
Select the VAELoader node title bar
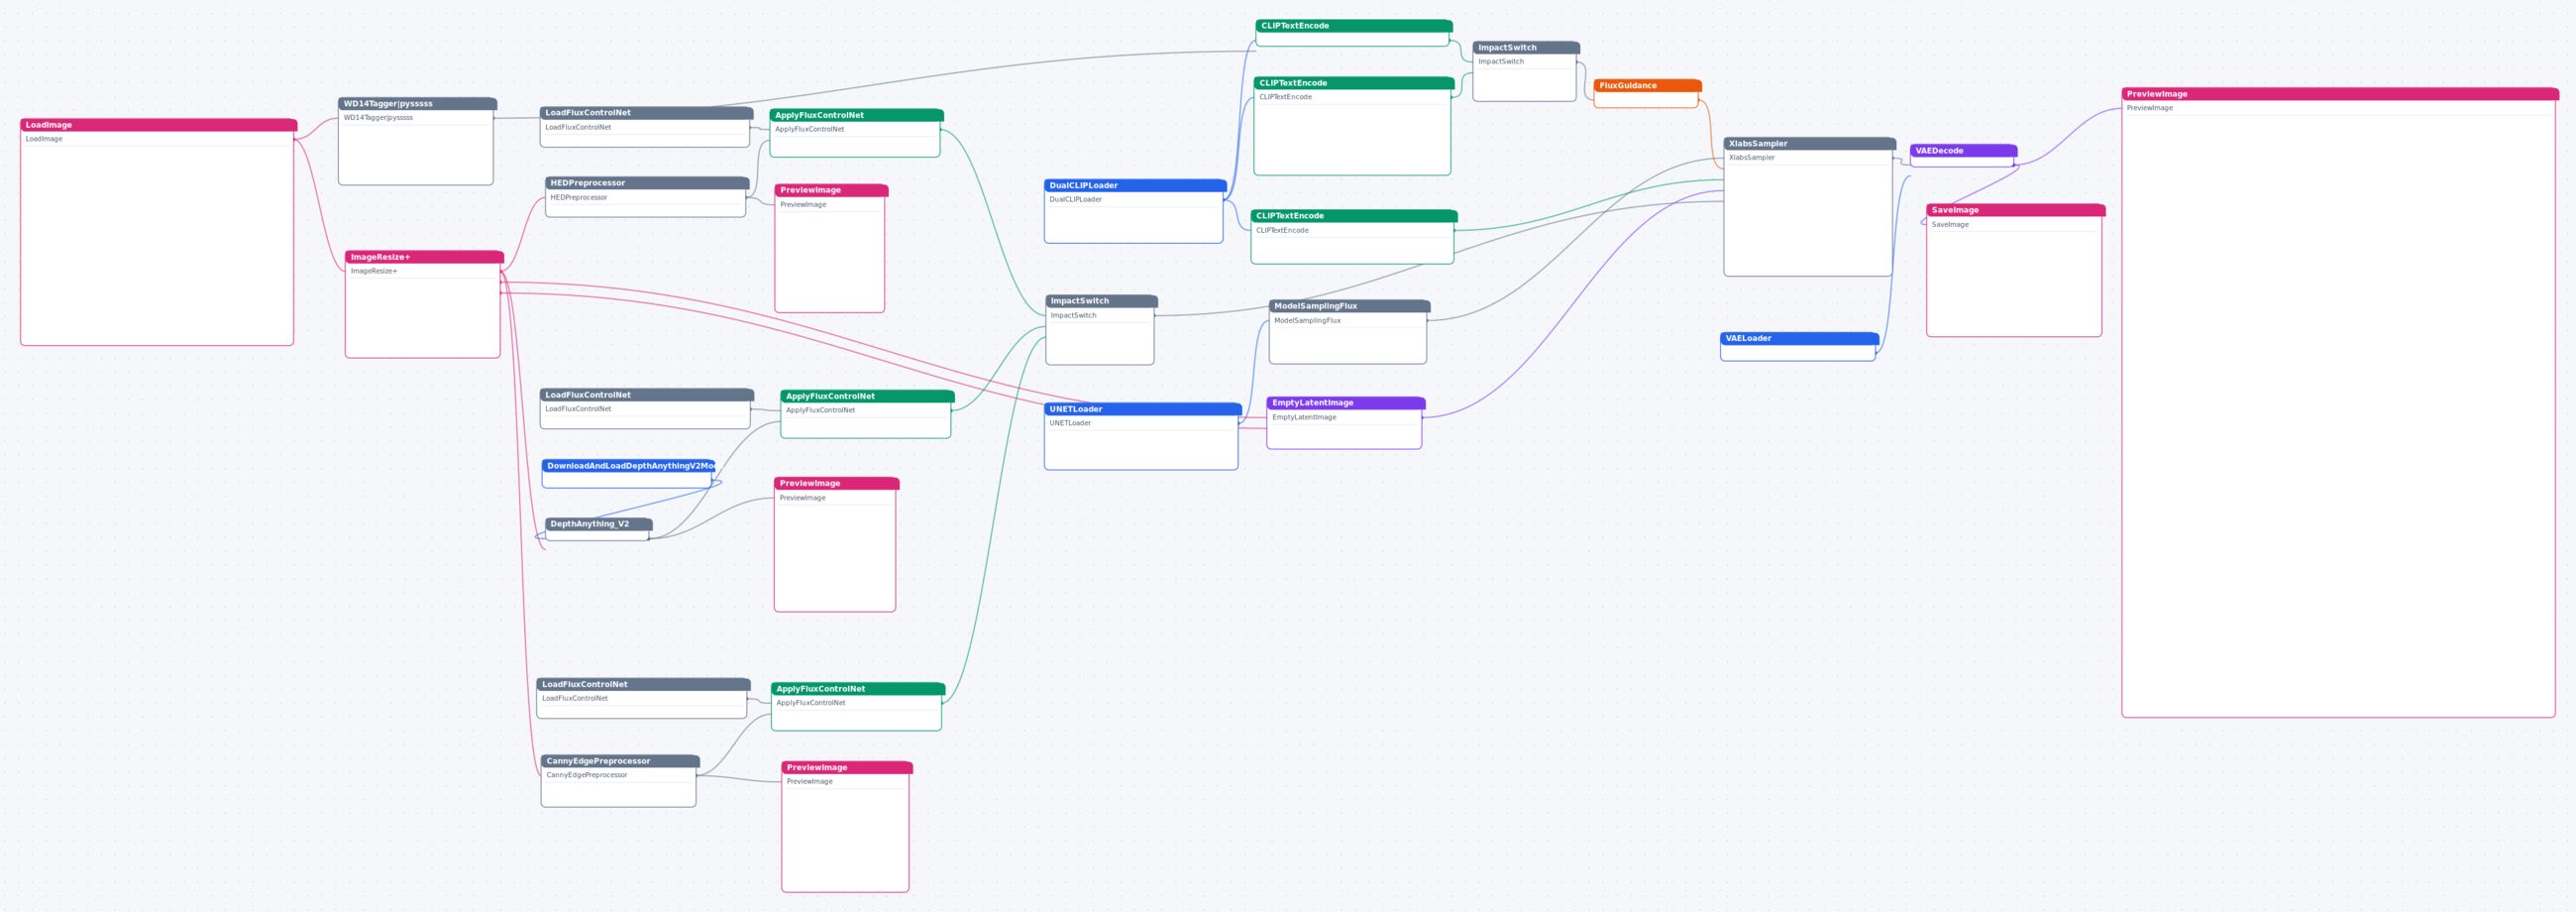(1800, 338)
